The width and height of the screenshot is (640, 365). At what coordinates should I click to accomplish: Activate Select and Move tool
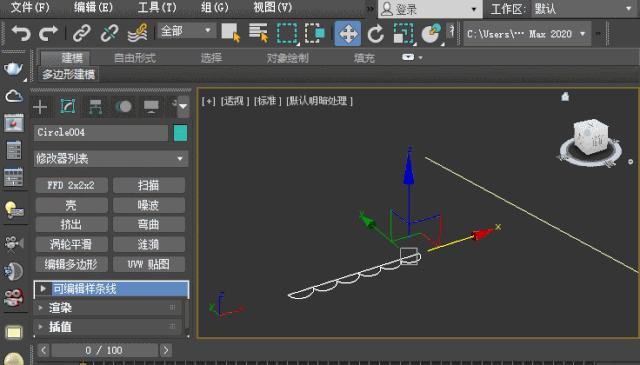[348, 33]
